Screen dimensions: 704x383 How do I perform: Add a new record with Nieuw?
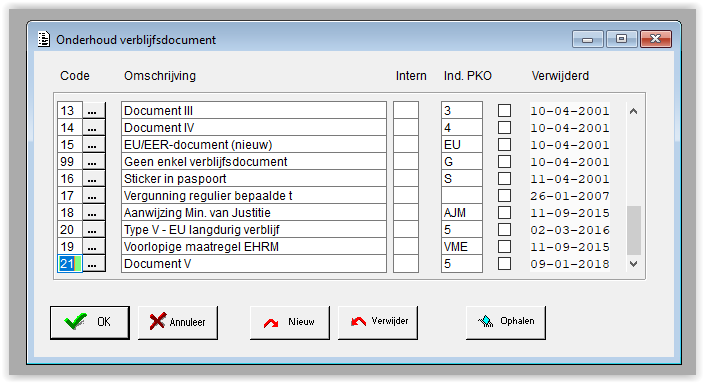(x=290, y=322)
